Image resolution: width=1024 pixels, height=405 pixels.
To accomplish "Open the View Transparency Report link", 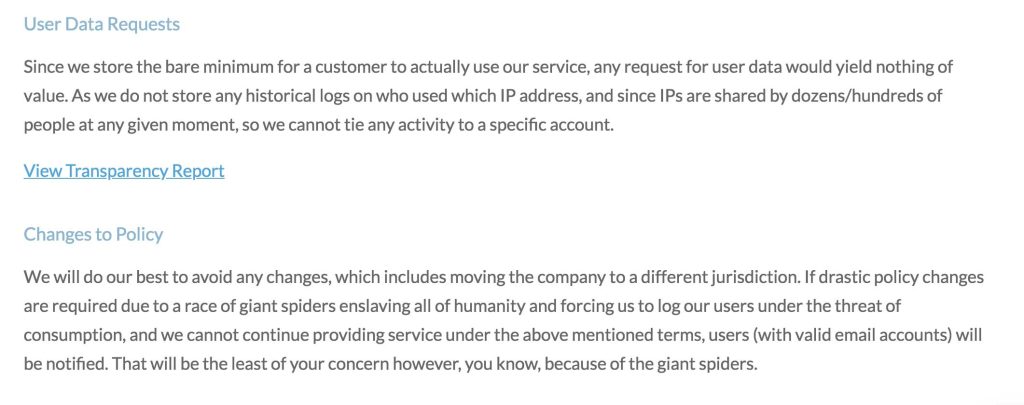I will click(124, 171).
